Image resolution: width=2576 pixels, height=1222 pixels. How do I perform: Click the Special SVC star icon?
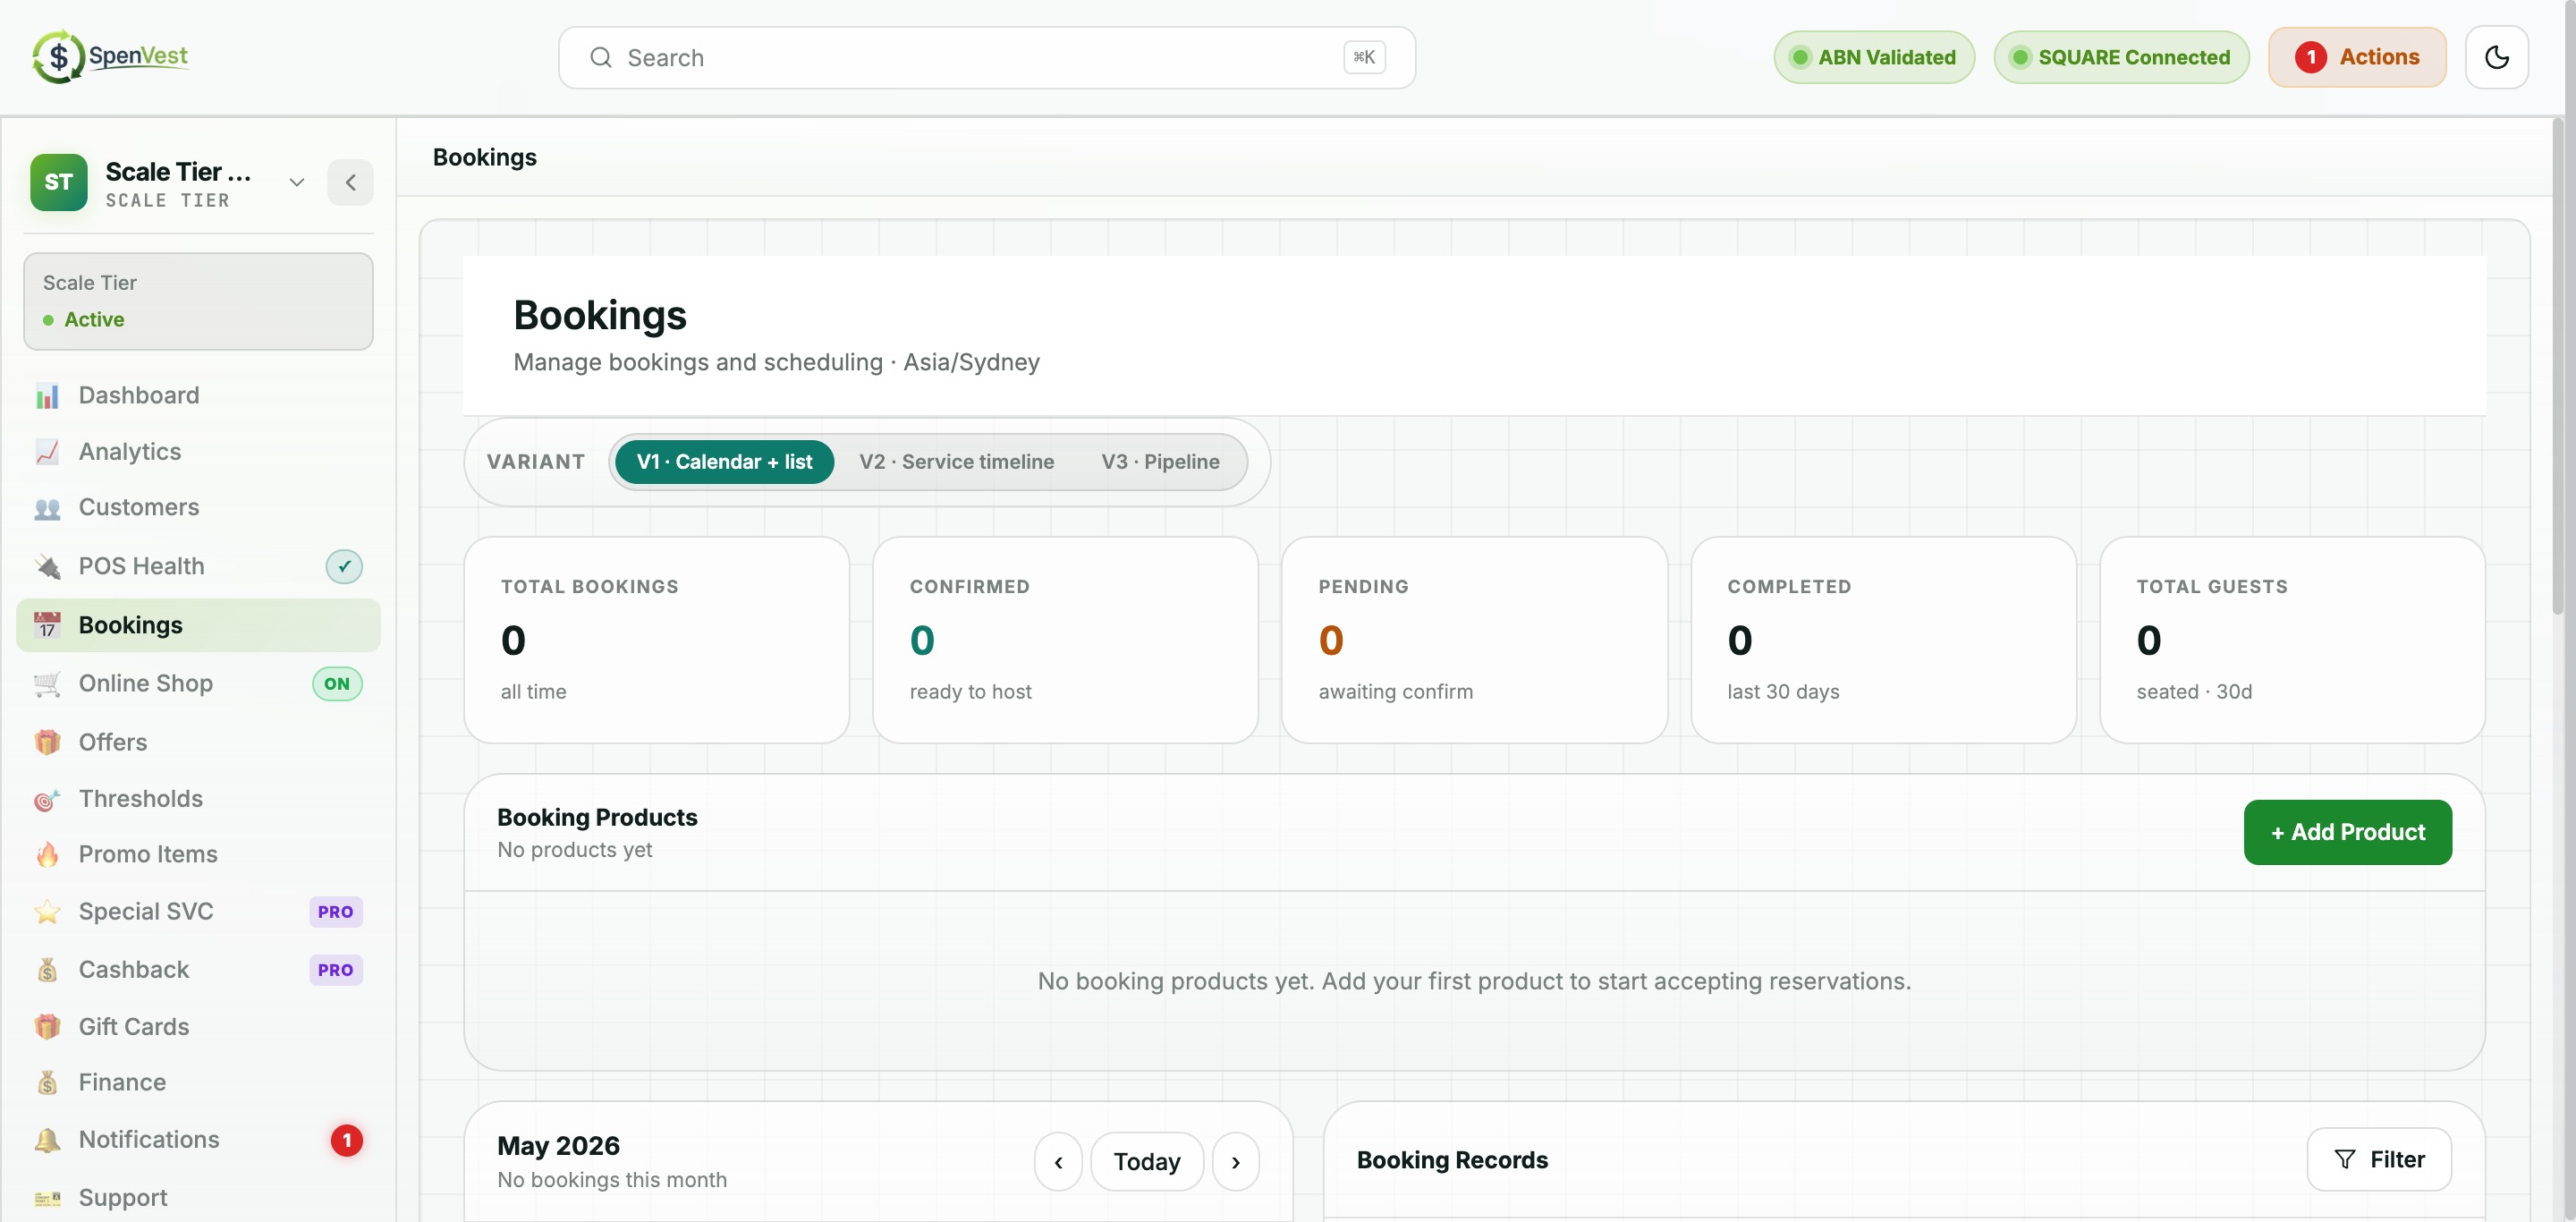47,912
